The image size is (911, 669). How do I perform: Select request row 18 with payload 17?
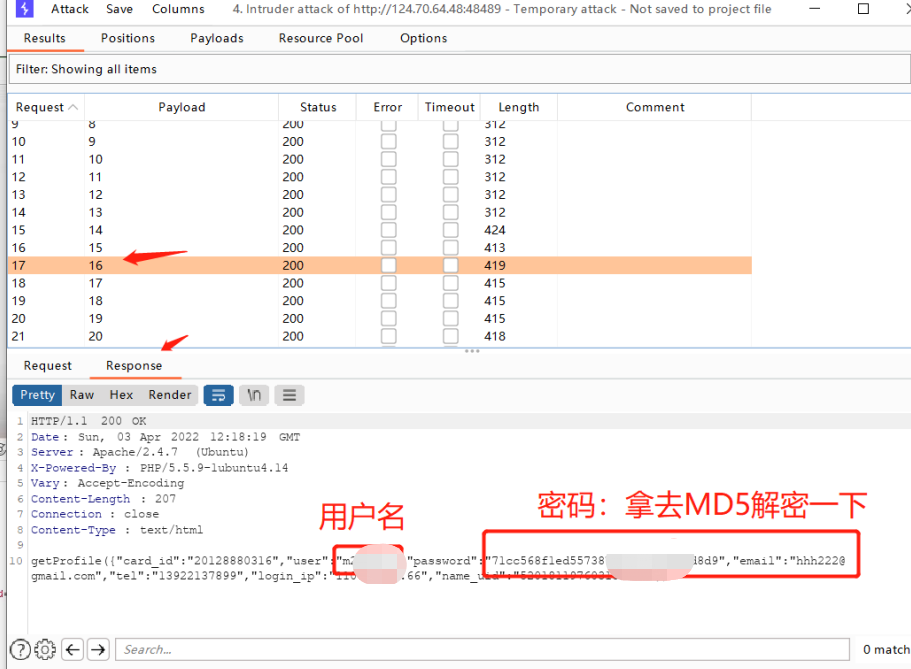tap(380, 284)
